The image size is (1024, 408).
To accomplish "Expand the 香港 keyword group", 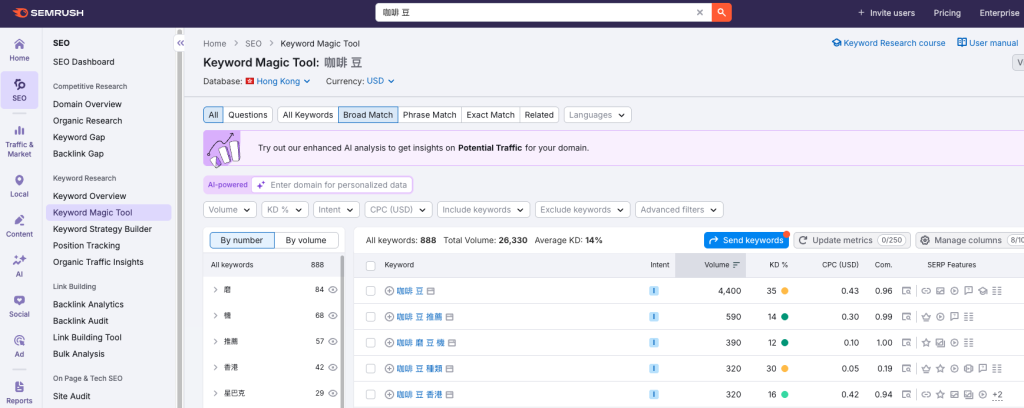I will (216, 368).
